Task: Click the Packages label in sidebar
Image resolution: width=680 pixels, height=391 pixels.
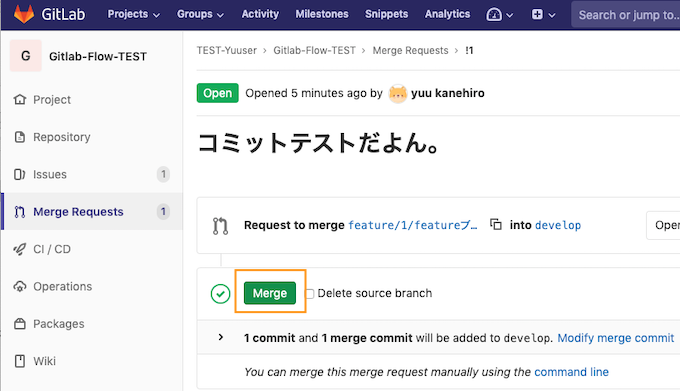Action: point(59,324)
